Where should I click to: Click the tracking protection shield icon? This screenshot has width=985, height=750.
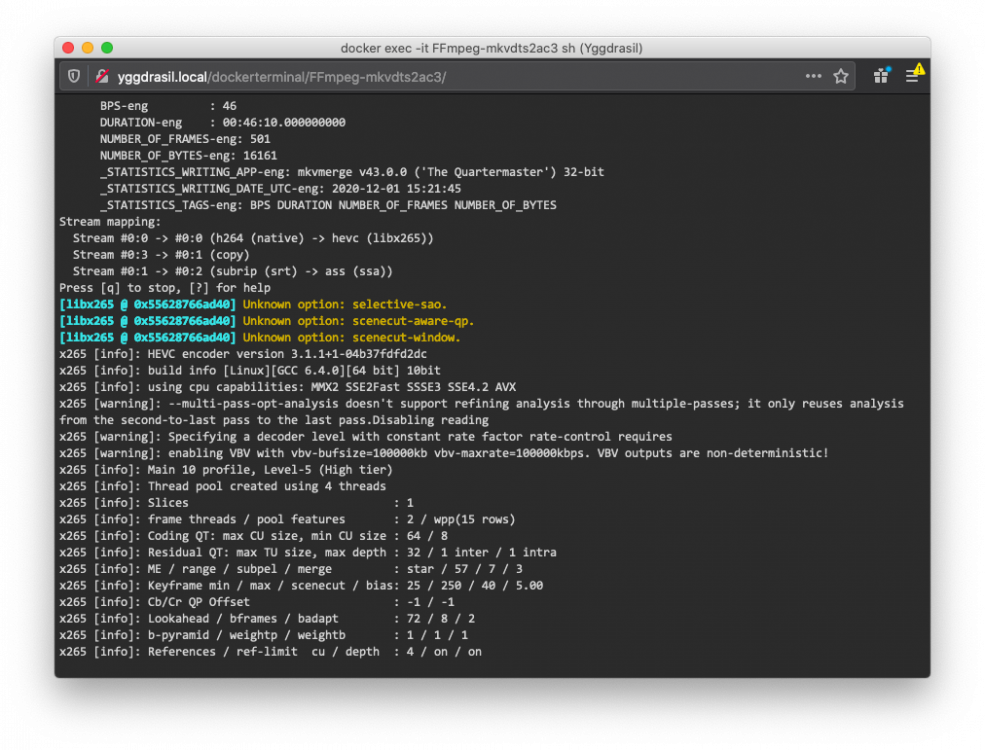(x=74, y=77)
